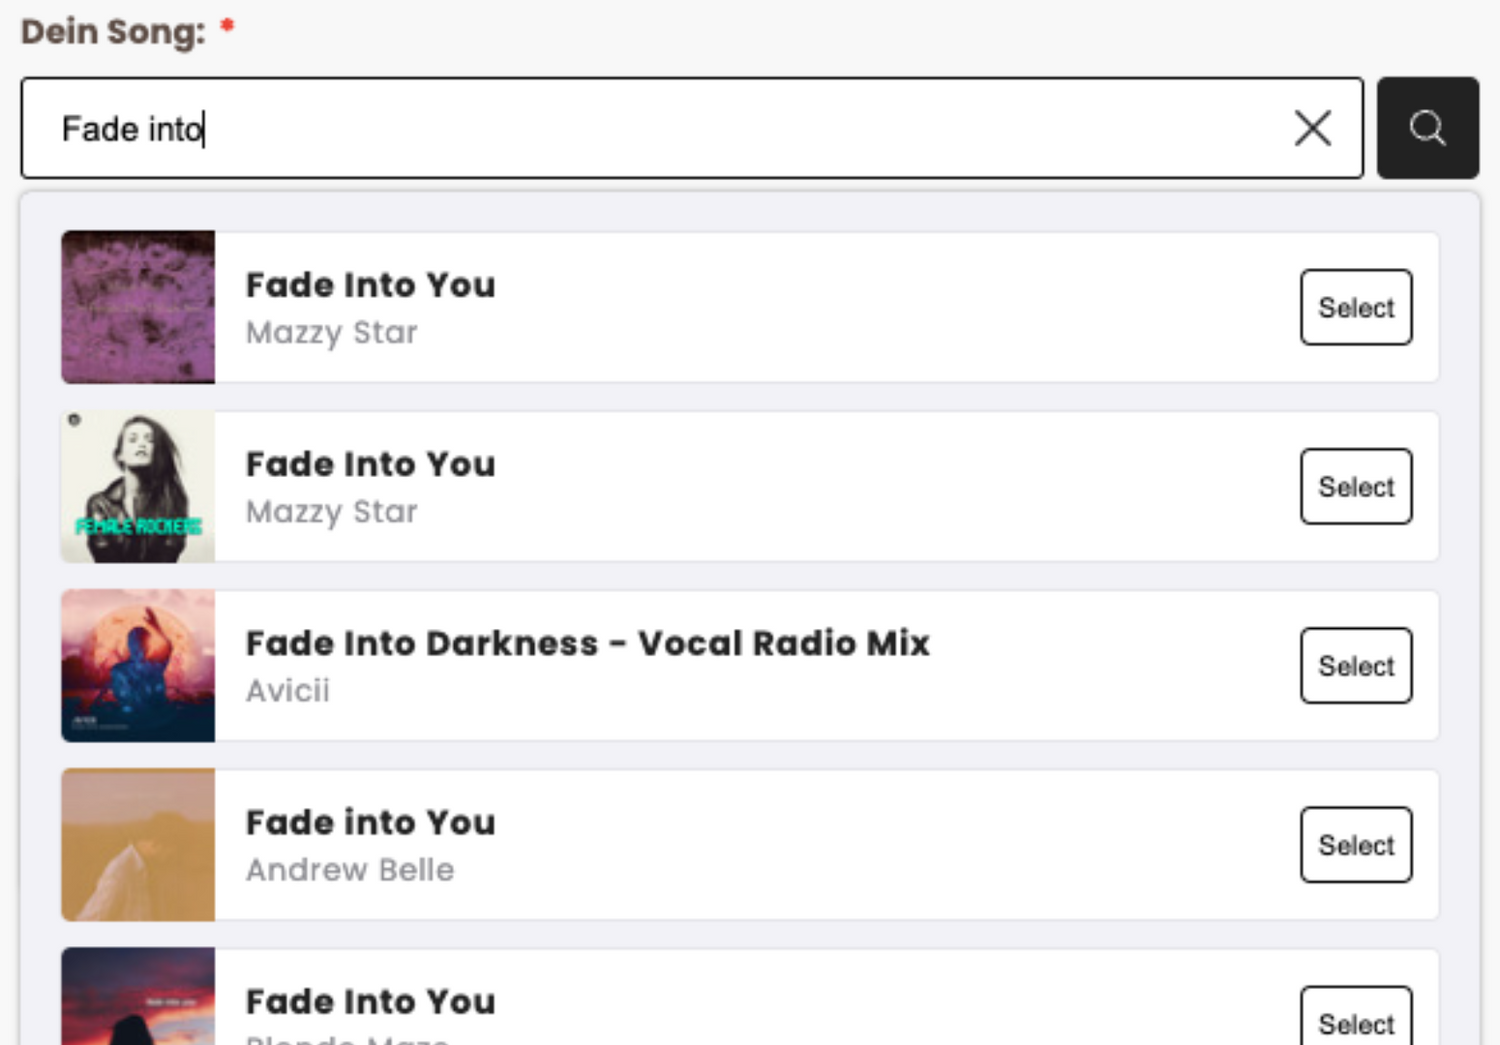The height and width of the screenshot is (1045, 1500).
Task: Click the Fade Into You title in the last result
Action: click(370, 1001)
